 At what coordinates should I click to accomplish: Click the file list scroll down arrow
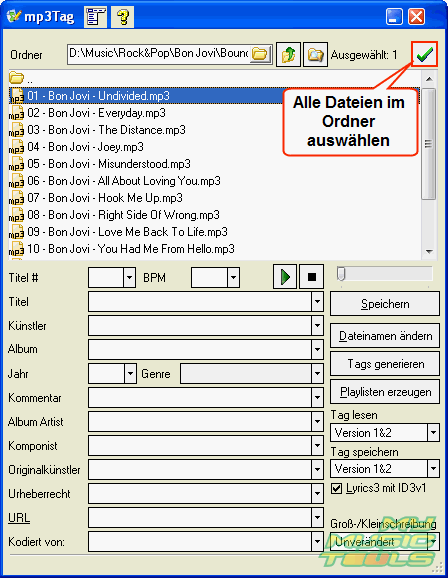click(429, 251)
